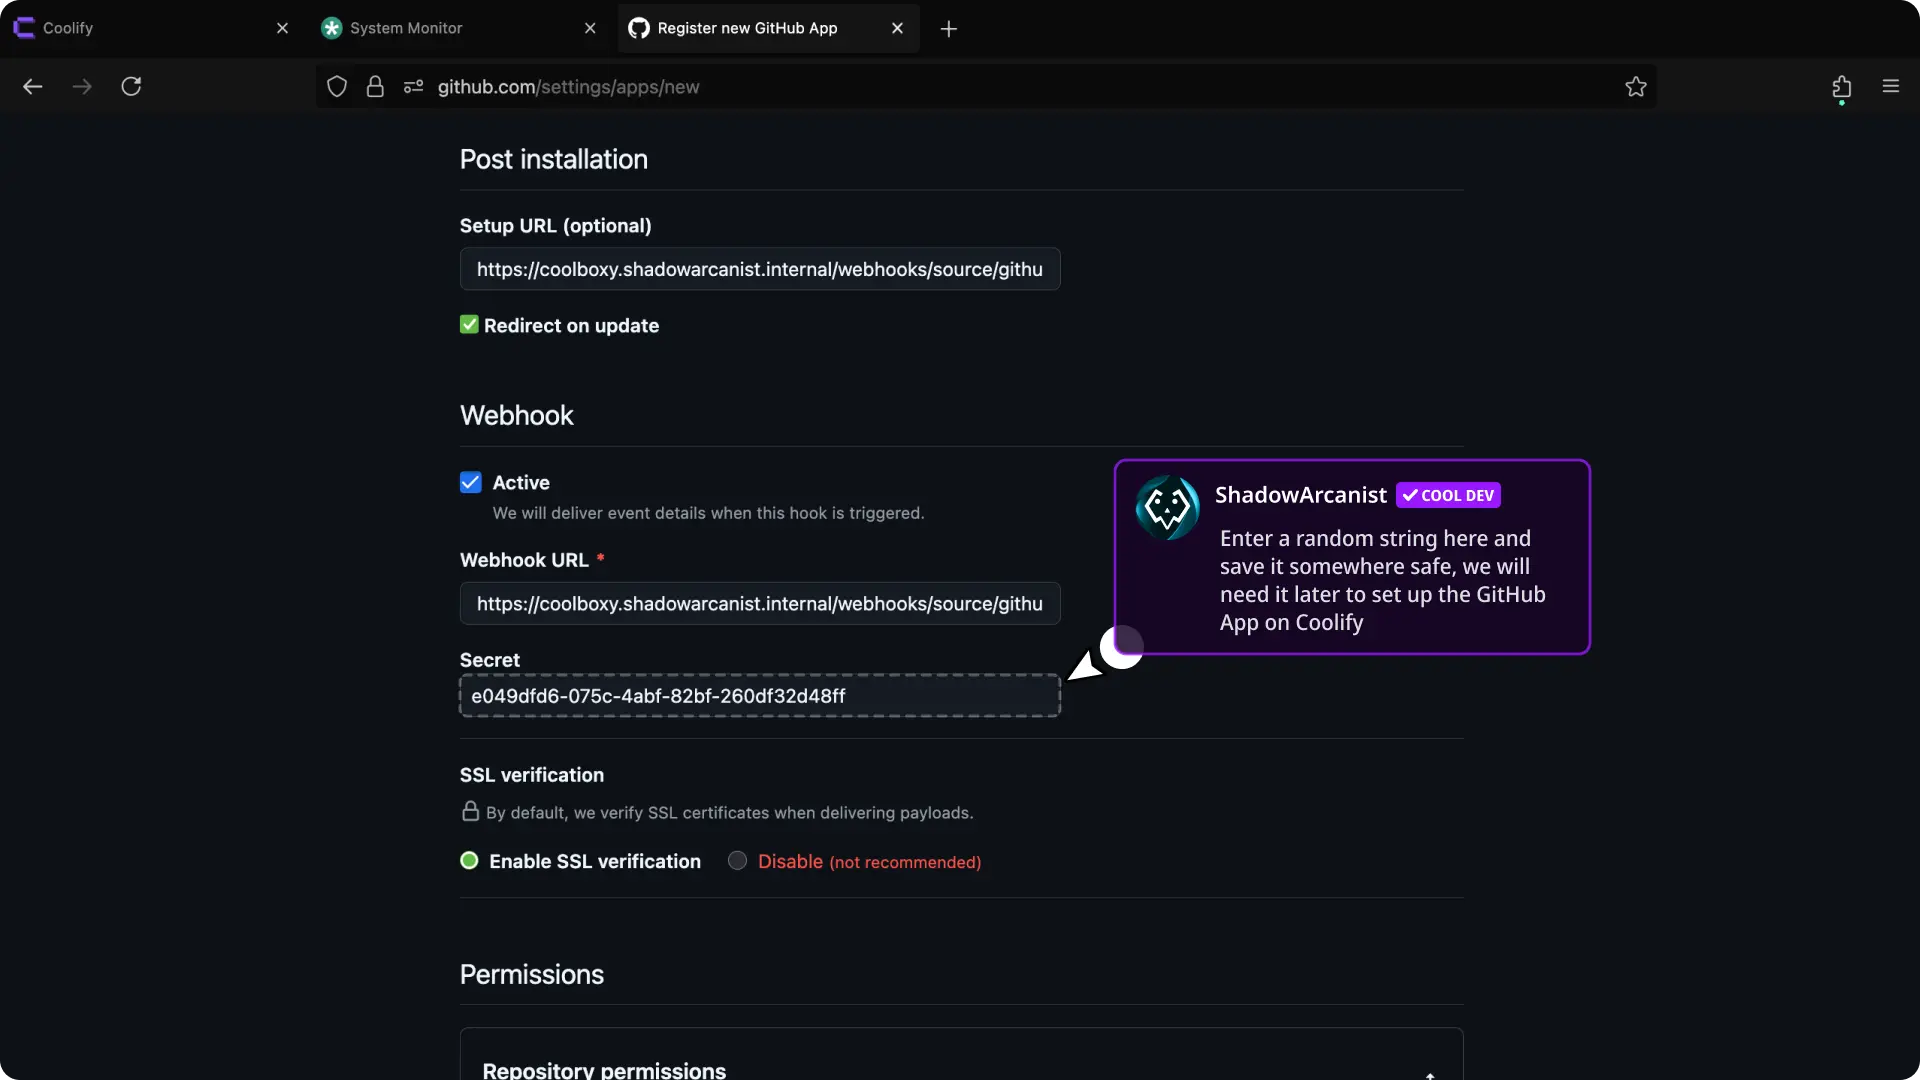Click the browser back arrow
1920x1080 pixels.
click(x=33, y=87)
